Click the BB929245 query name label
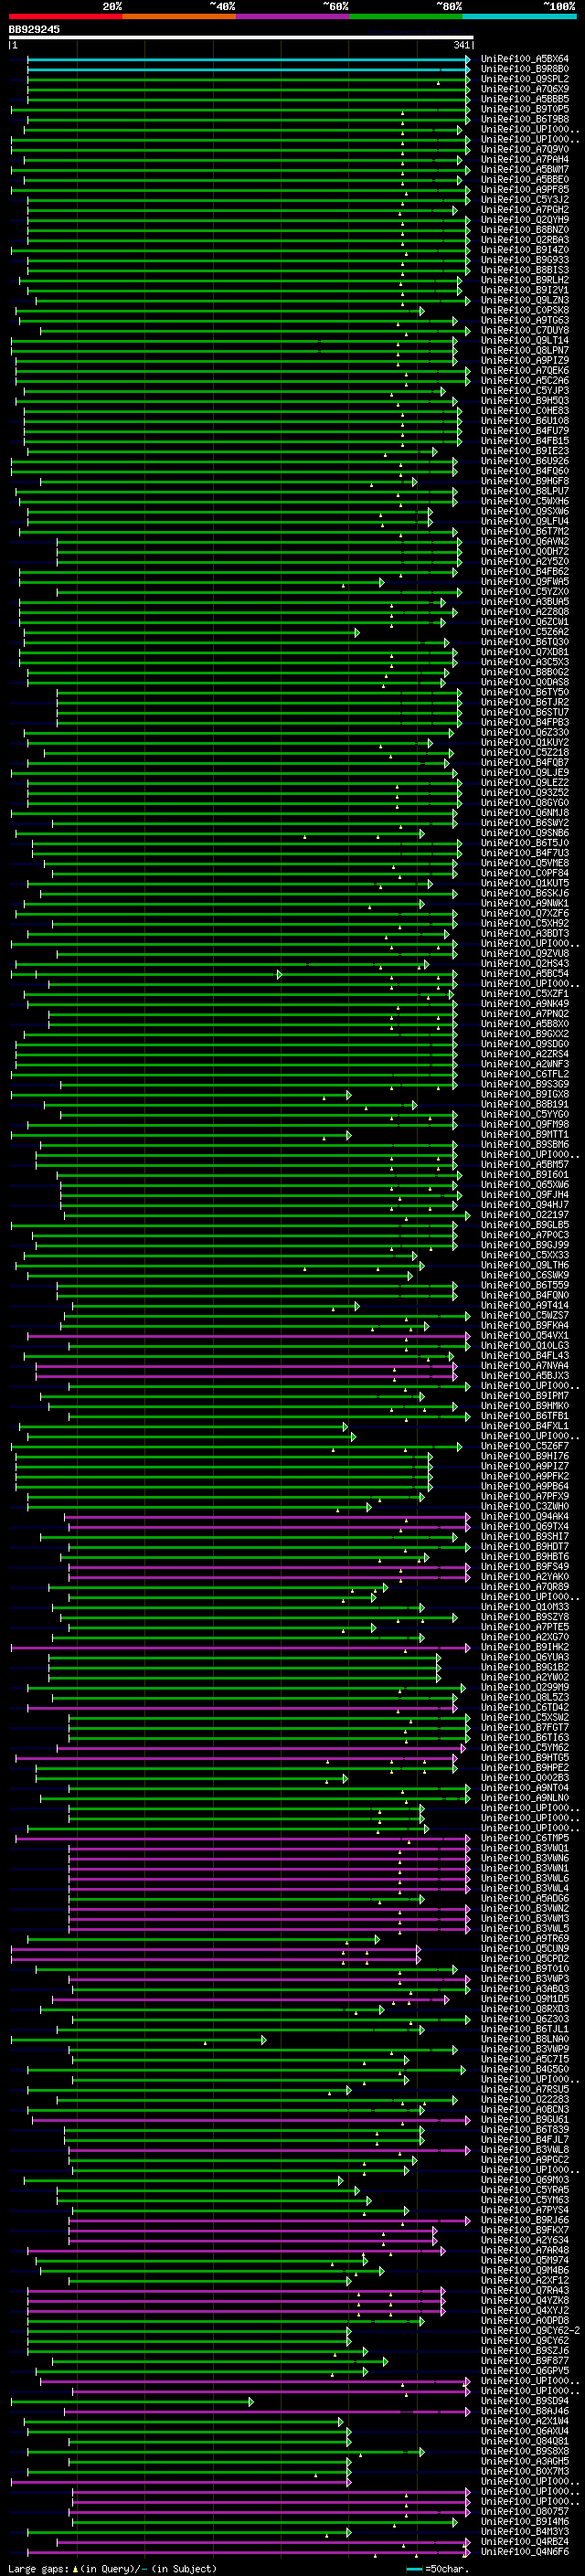This screenshot has width=585, height=2576. (x=34, y=29)
